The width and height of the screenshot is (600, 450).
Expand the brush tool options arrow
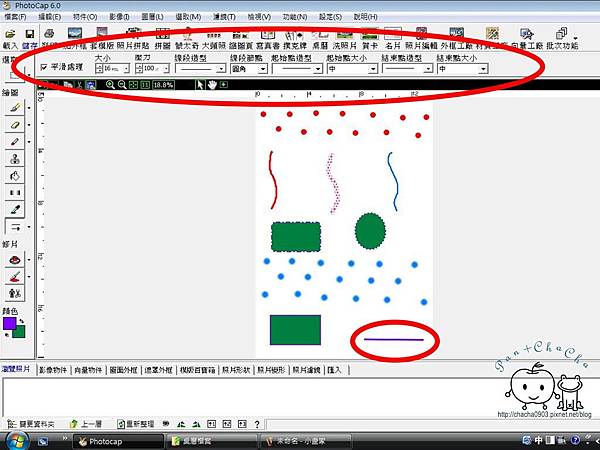point(29,108)
